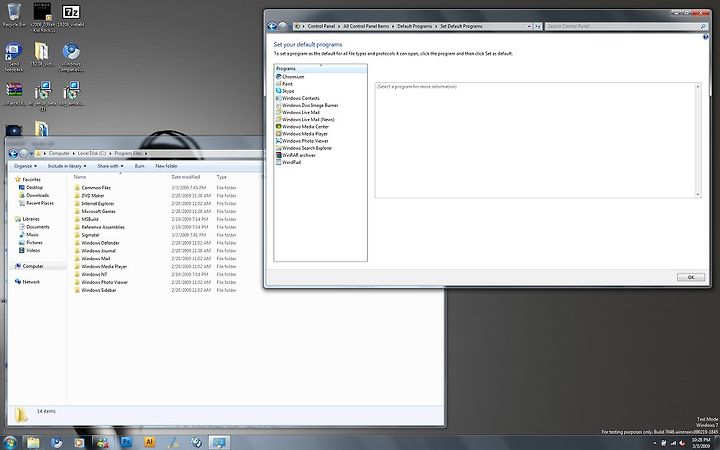Click Local Disk (C:) in Explorer breadcrumb
Screen dimensions: 720x450
tap(91, 153)
